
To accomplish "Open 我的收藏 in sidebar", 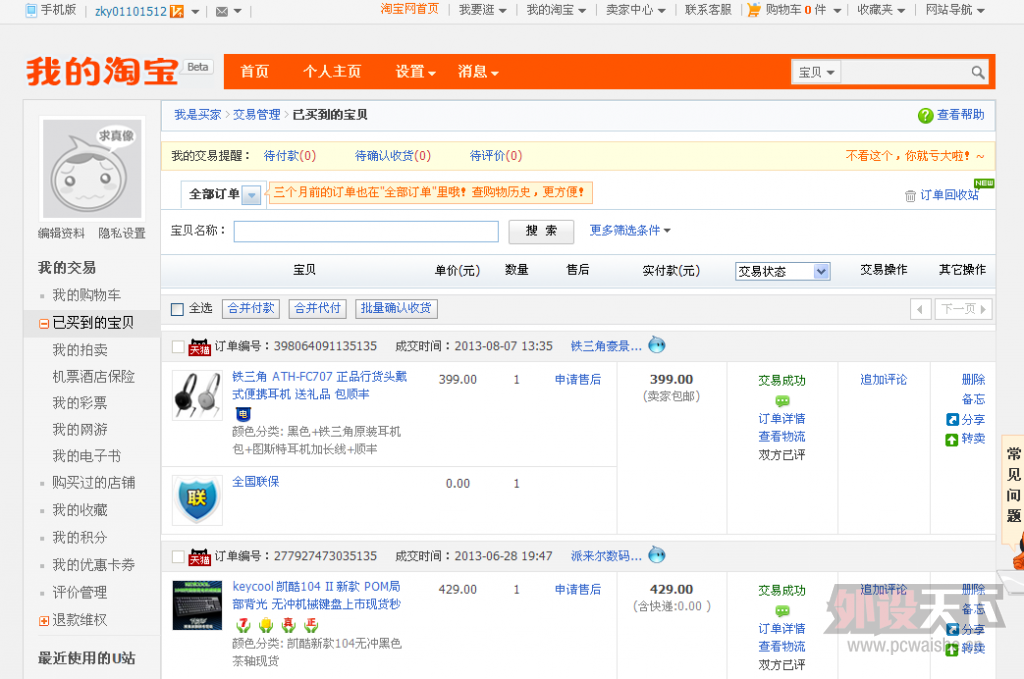I will click(x=80, y=511).
